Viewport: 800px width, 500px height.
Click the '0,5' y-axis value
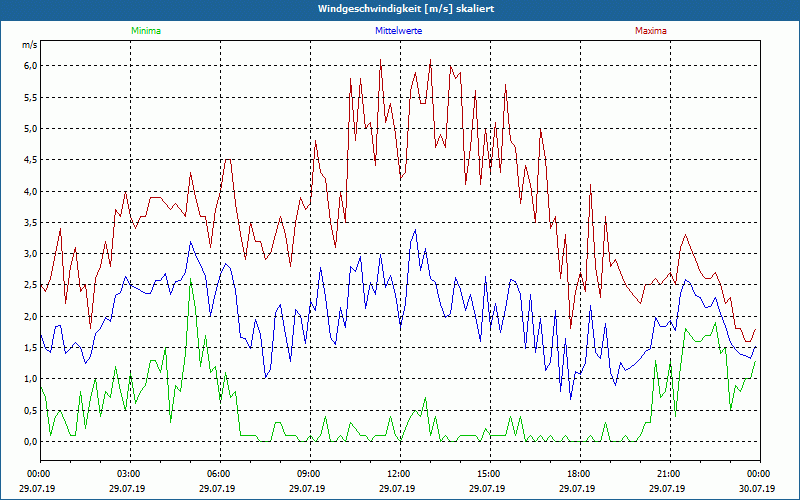[x=31, y=410]
